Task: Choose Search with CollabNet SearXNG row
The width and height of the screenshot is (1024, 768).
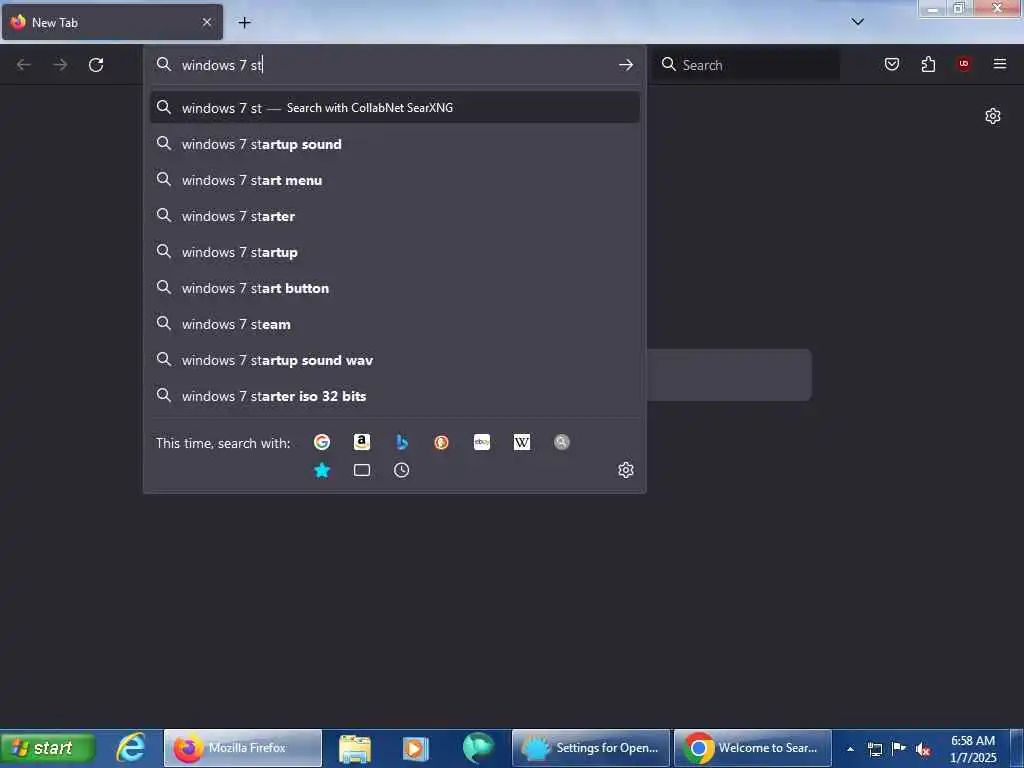Action: (x=394, y=108)
